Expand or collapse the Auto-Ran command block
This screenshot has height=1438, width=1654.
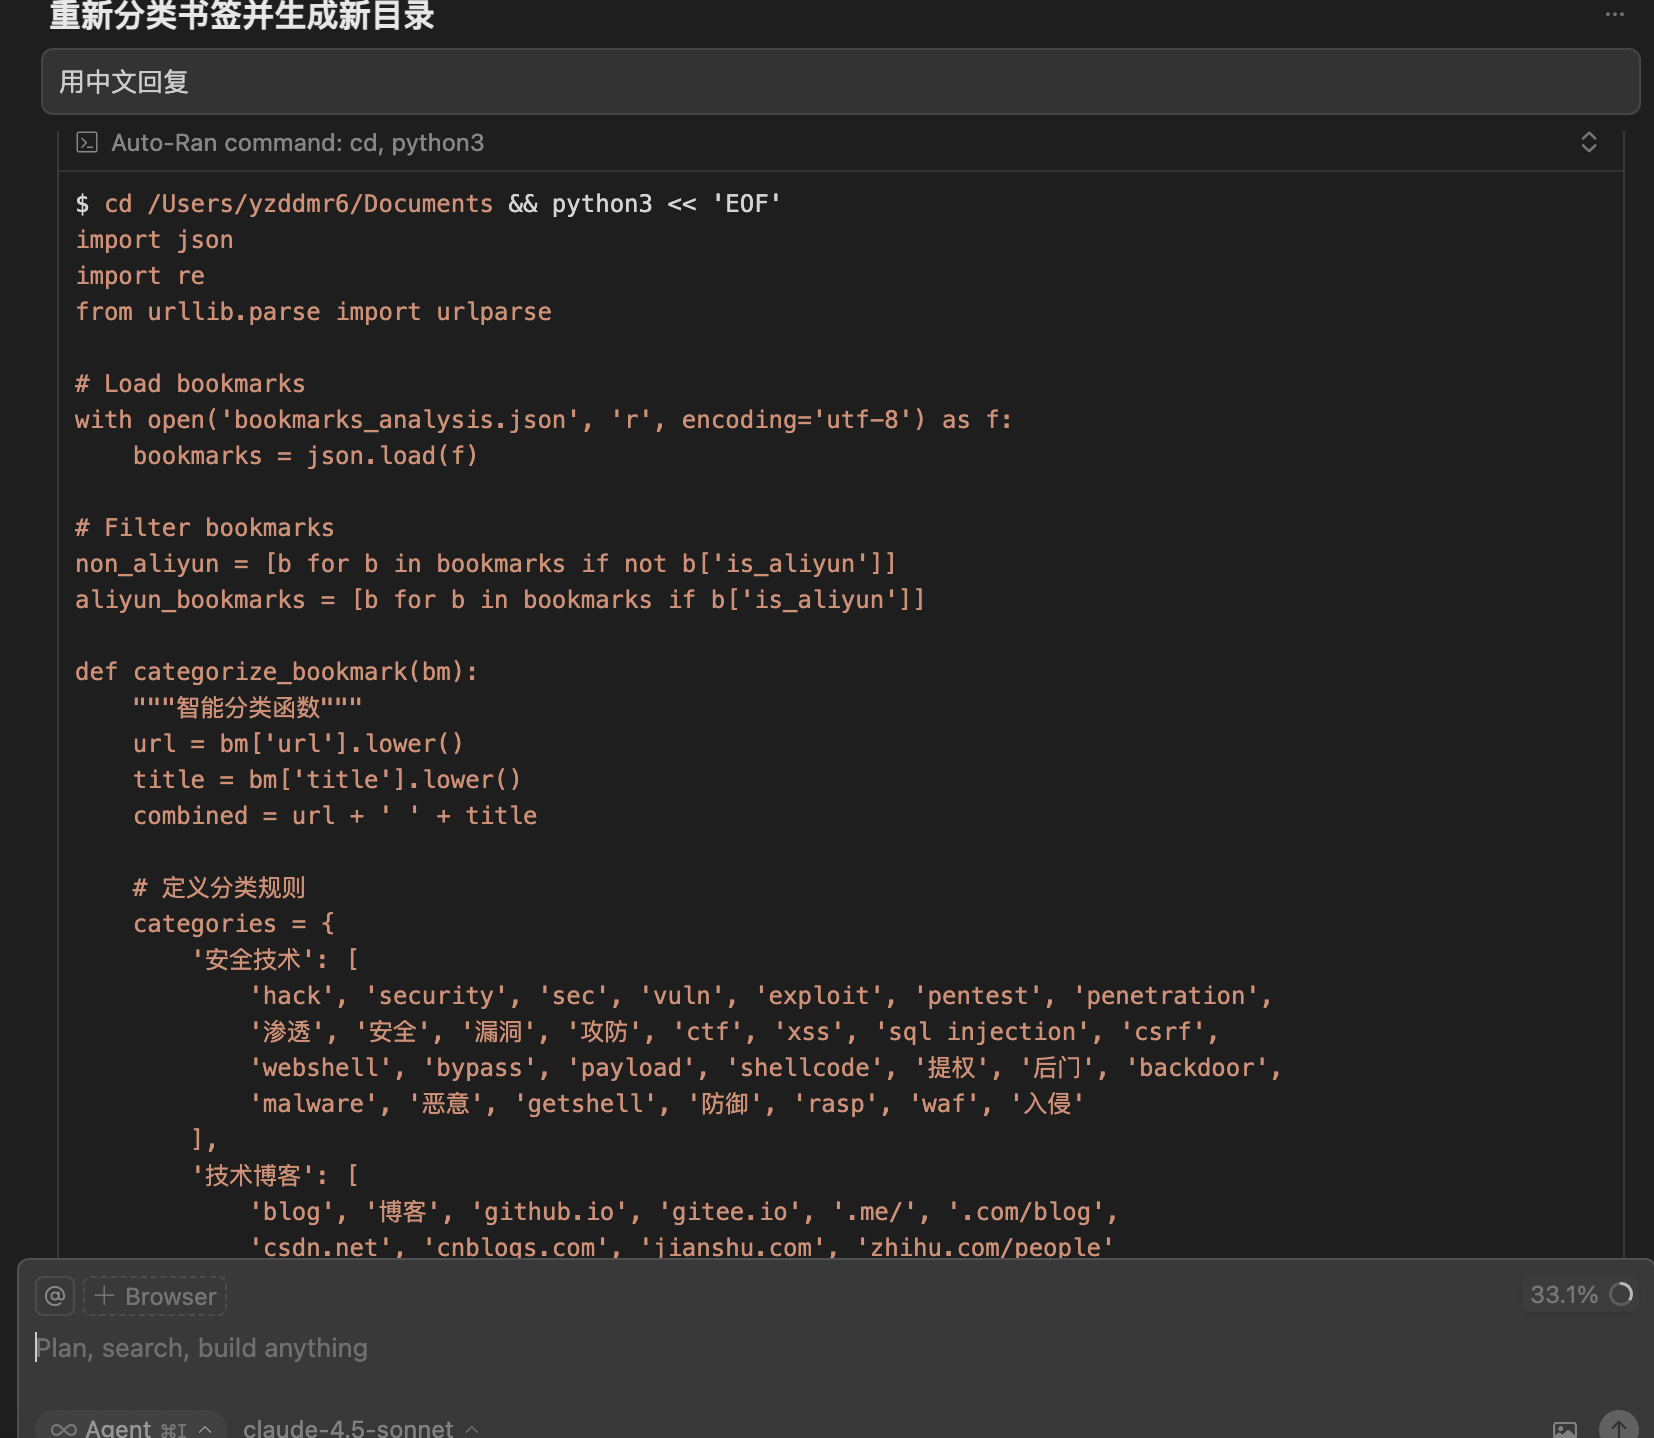[x=1588, y=143]
